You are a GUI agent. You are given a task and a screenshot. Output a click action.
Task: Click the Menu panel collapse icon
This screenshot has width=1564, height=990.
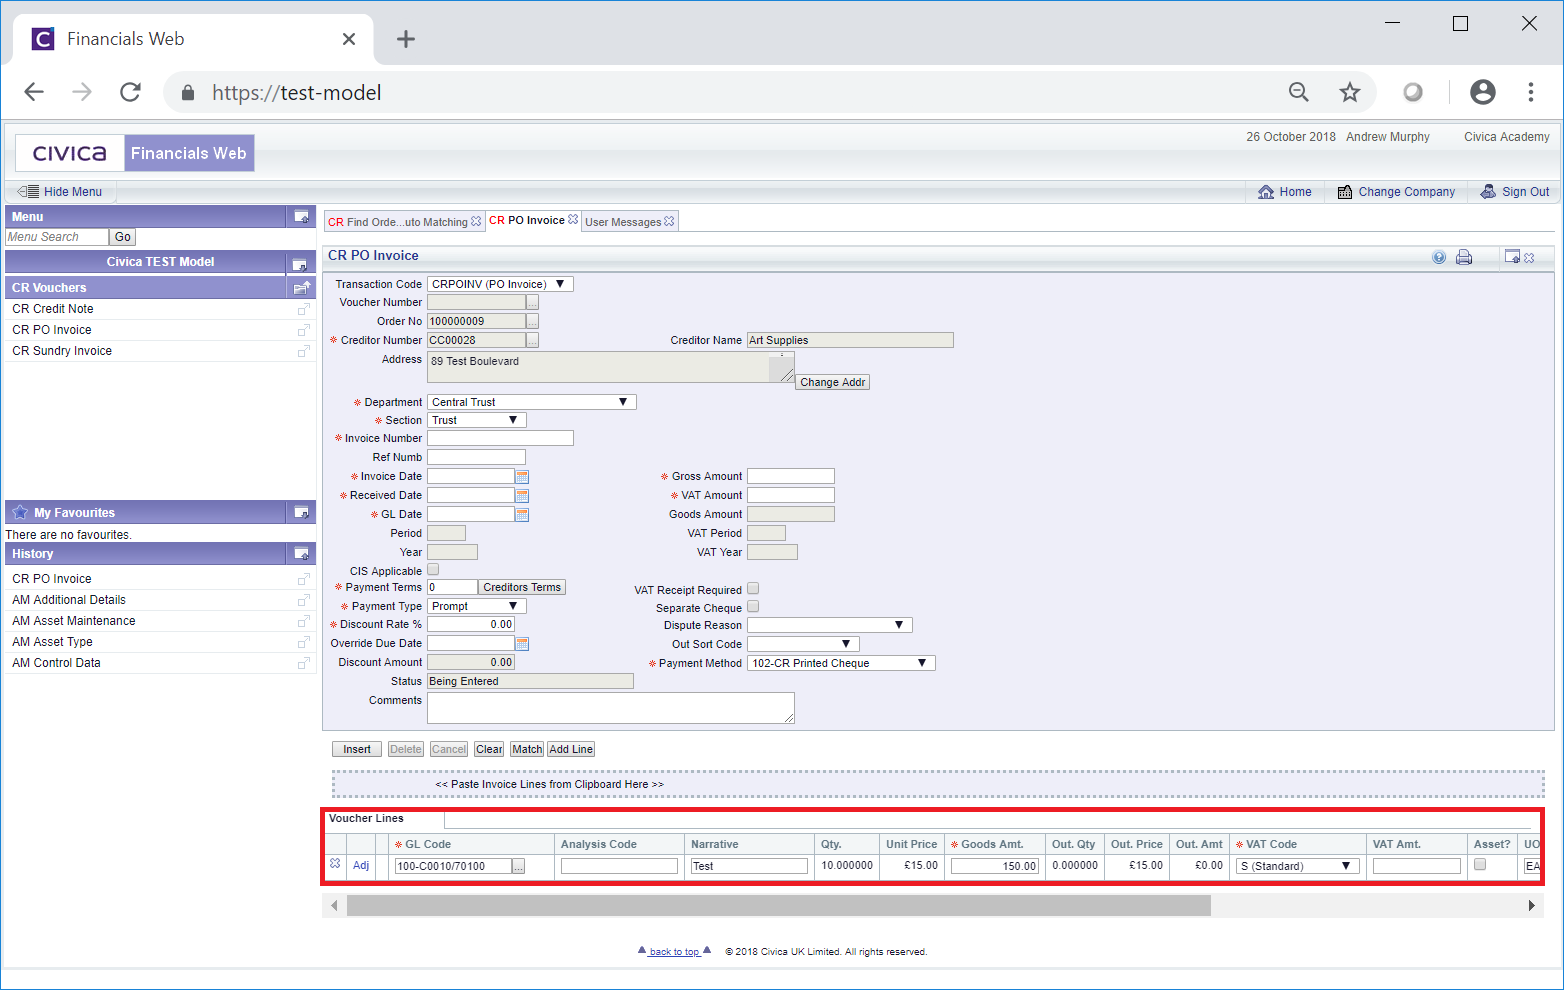301,217
